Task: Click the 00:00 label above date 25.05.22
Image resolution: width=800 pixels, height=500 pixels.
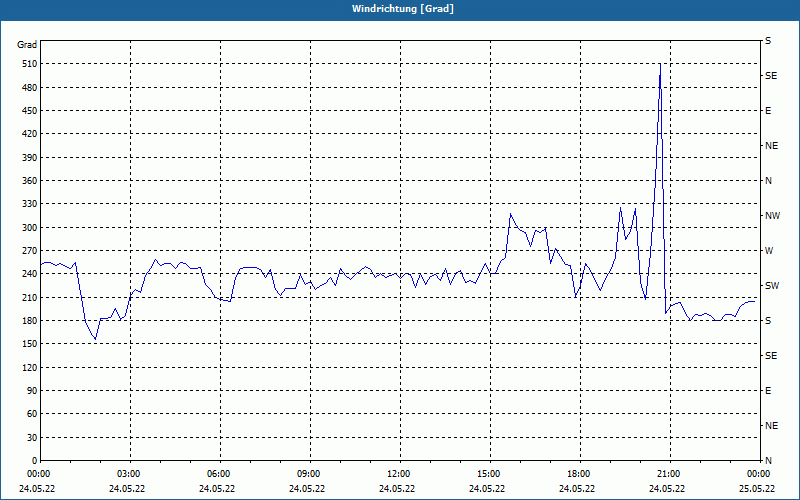Action: (759, 474)
